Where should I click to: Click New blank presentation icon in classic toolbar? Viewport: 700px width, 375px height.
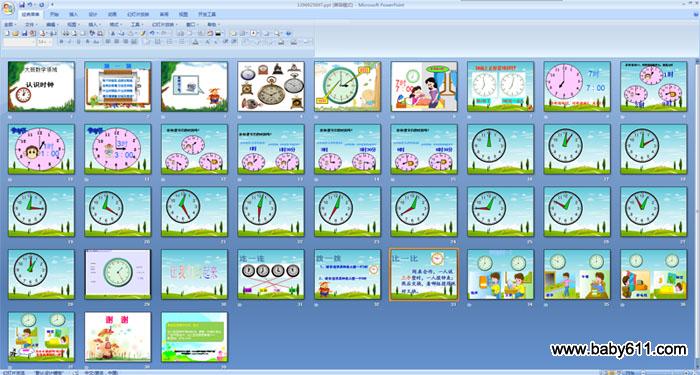pos(7,33)
